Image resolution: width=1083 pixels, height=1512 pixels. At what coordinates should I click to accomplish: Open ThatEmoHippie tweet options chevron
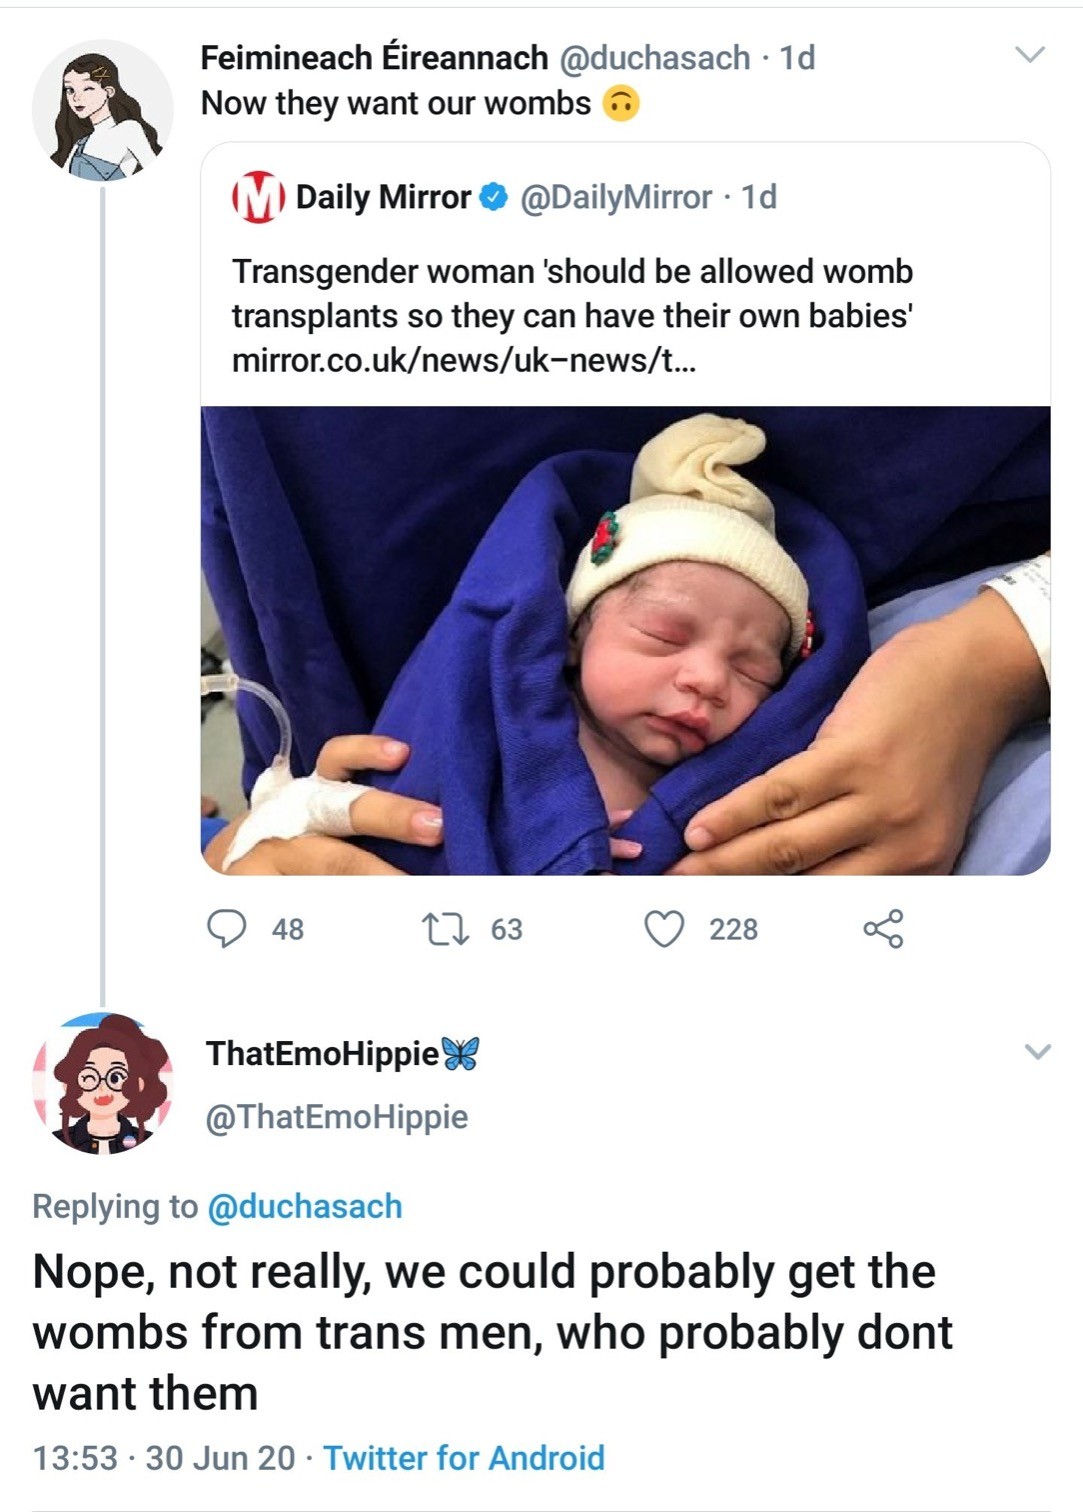(1038, 1051)
